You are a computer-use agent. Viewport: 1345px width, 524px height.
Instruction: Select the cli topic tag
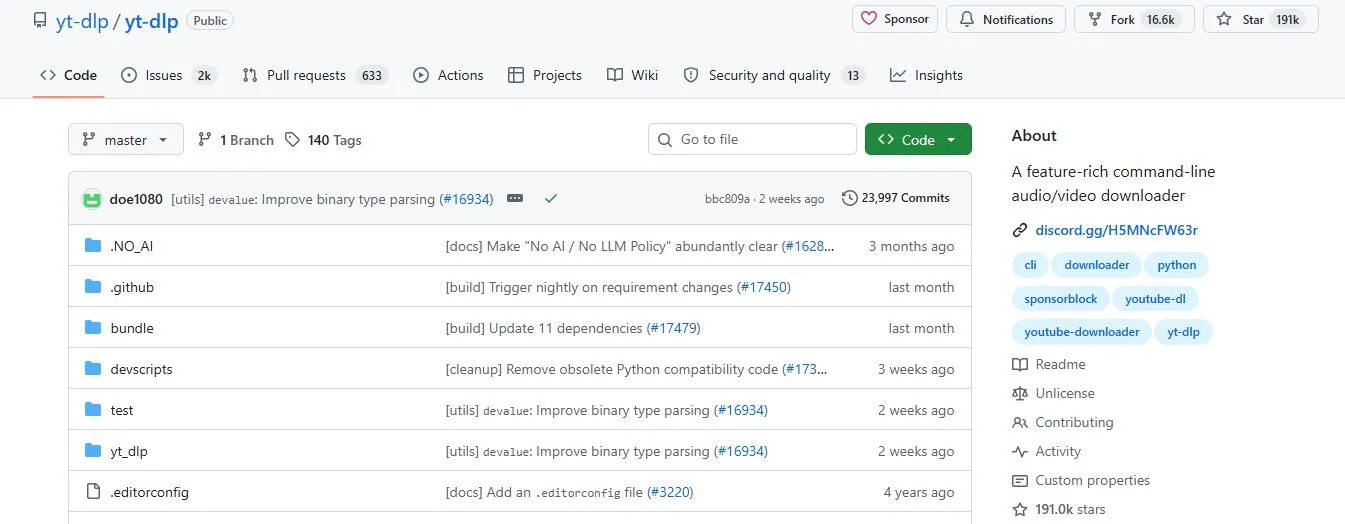(1030, 265)
